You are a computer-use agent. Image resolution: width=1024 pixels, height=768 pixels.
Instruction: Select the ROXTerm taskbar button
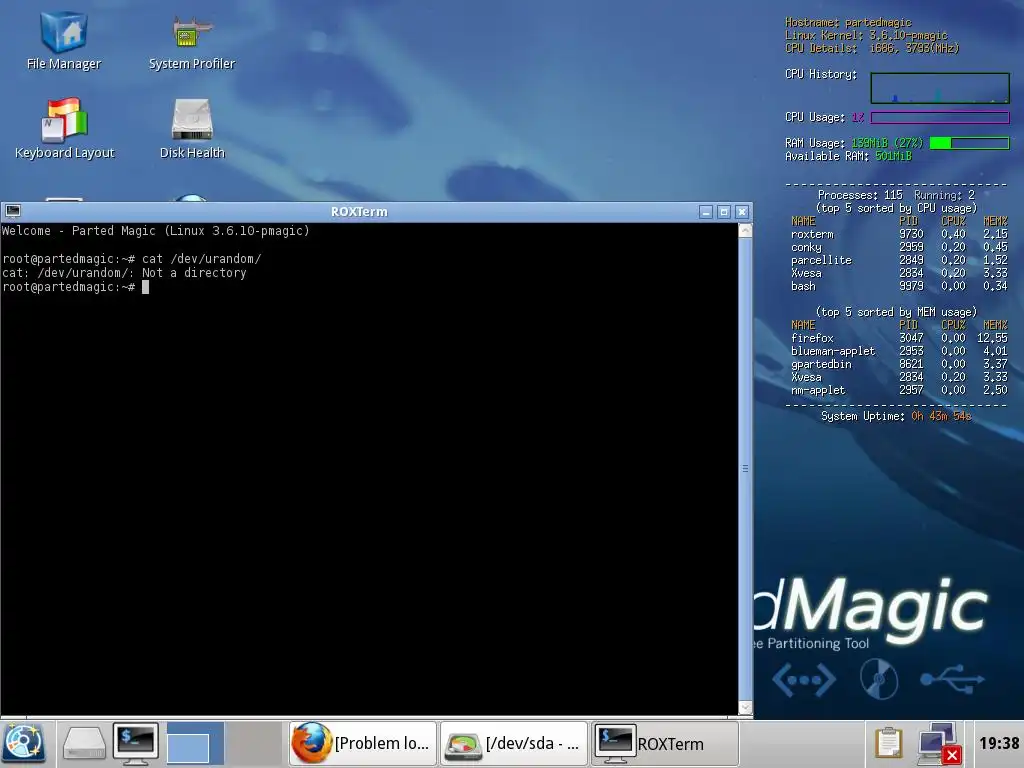[665, 743]
